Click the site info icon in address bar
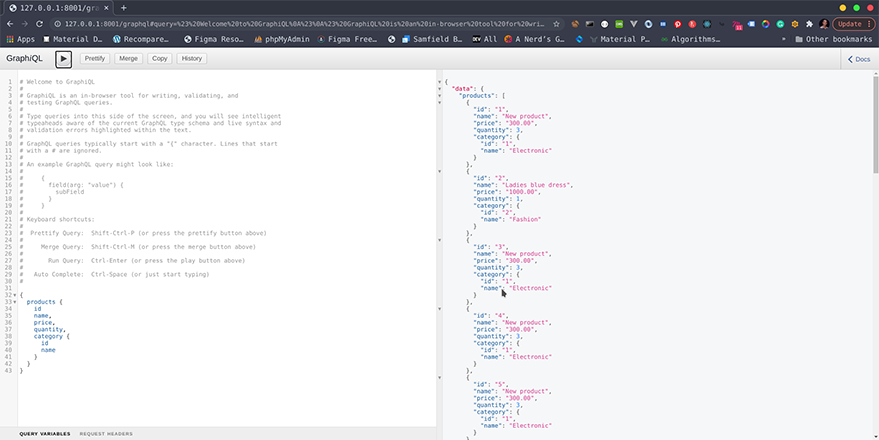Screen dimensions: 879x440 pos(57,24)
